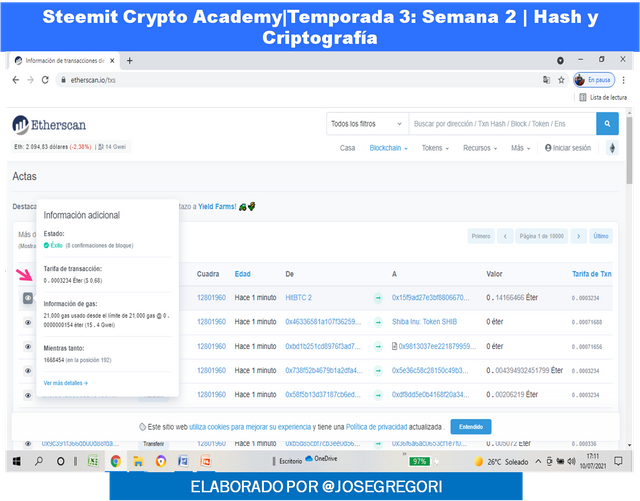Open HitBTC 2 sender address link
The width and height of the screenshot is (640, 501).
click(x=298, y=298)
